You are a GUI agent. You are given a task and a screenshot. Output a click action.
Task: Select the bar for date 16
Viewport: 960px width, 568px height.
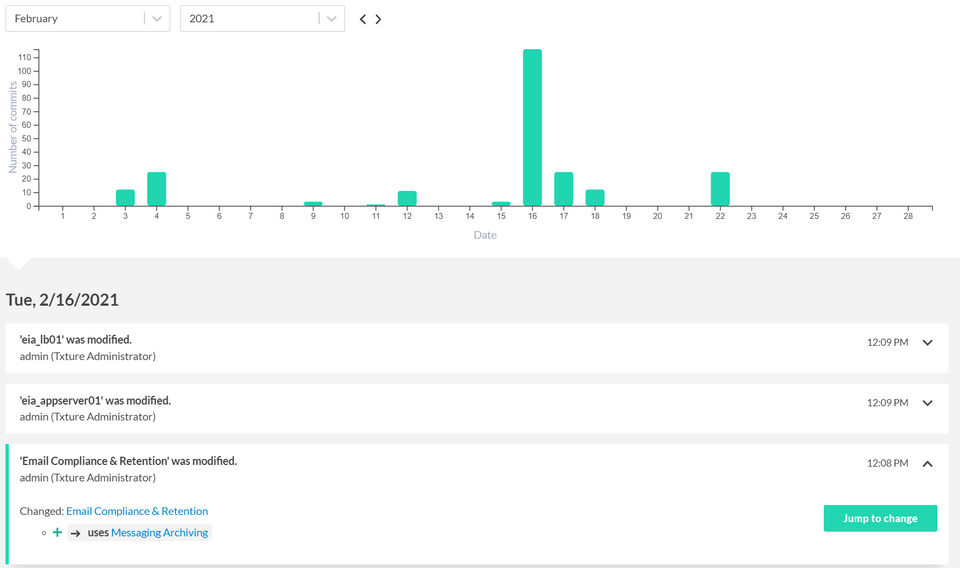(x=532, y=127)
